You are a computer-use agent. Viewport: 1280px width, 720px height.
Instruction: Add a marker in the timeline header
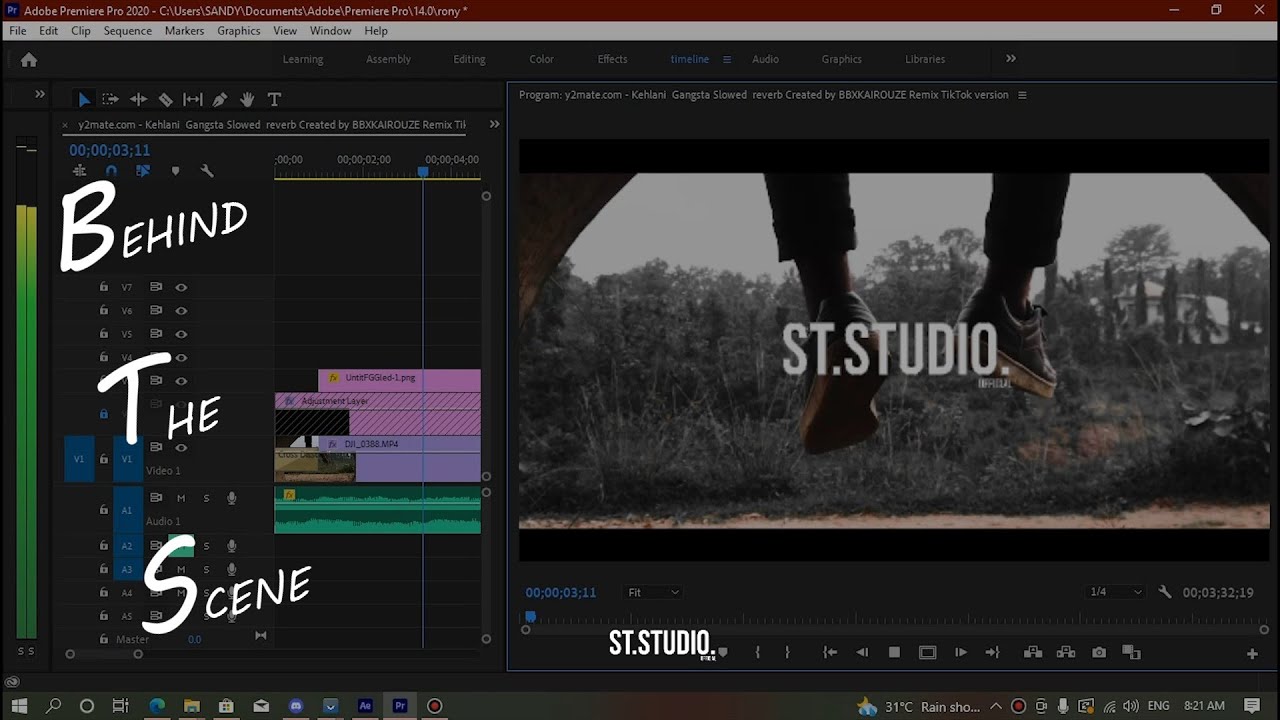tap(176, 171)
